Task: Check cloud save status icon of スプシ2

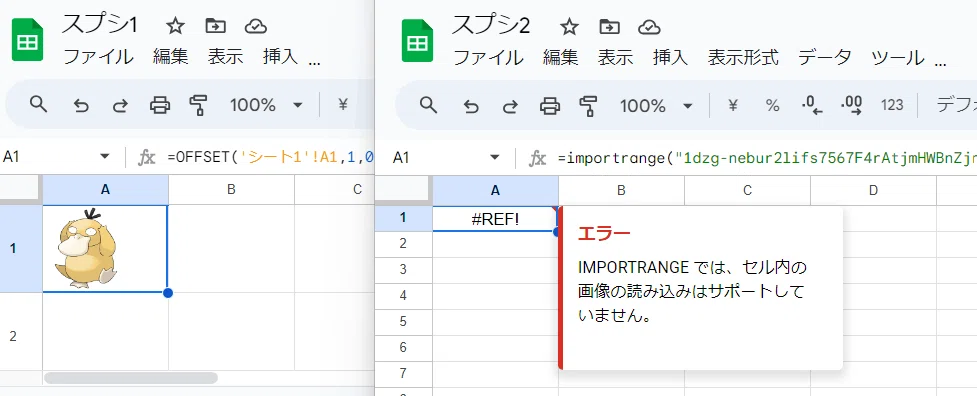Action: tap(649, 26)
